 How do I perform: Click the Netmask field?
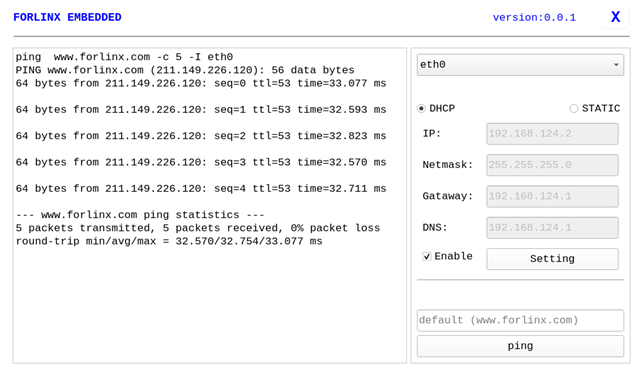click(x=552, y=165)
